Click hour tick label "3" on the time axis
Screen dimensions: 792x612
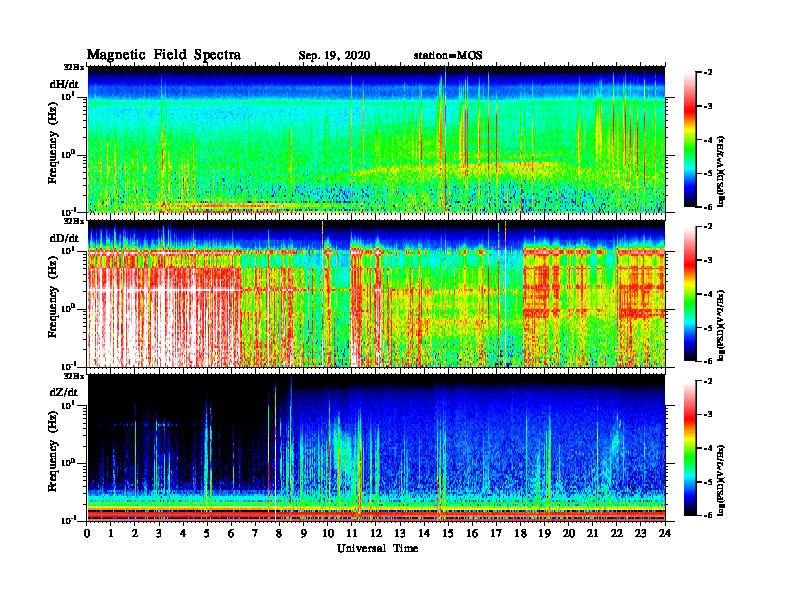coord(159,534)
